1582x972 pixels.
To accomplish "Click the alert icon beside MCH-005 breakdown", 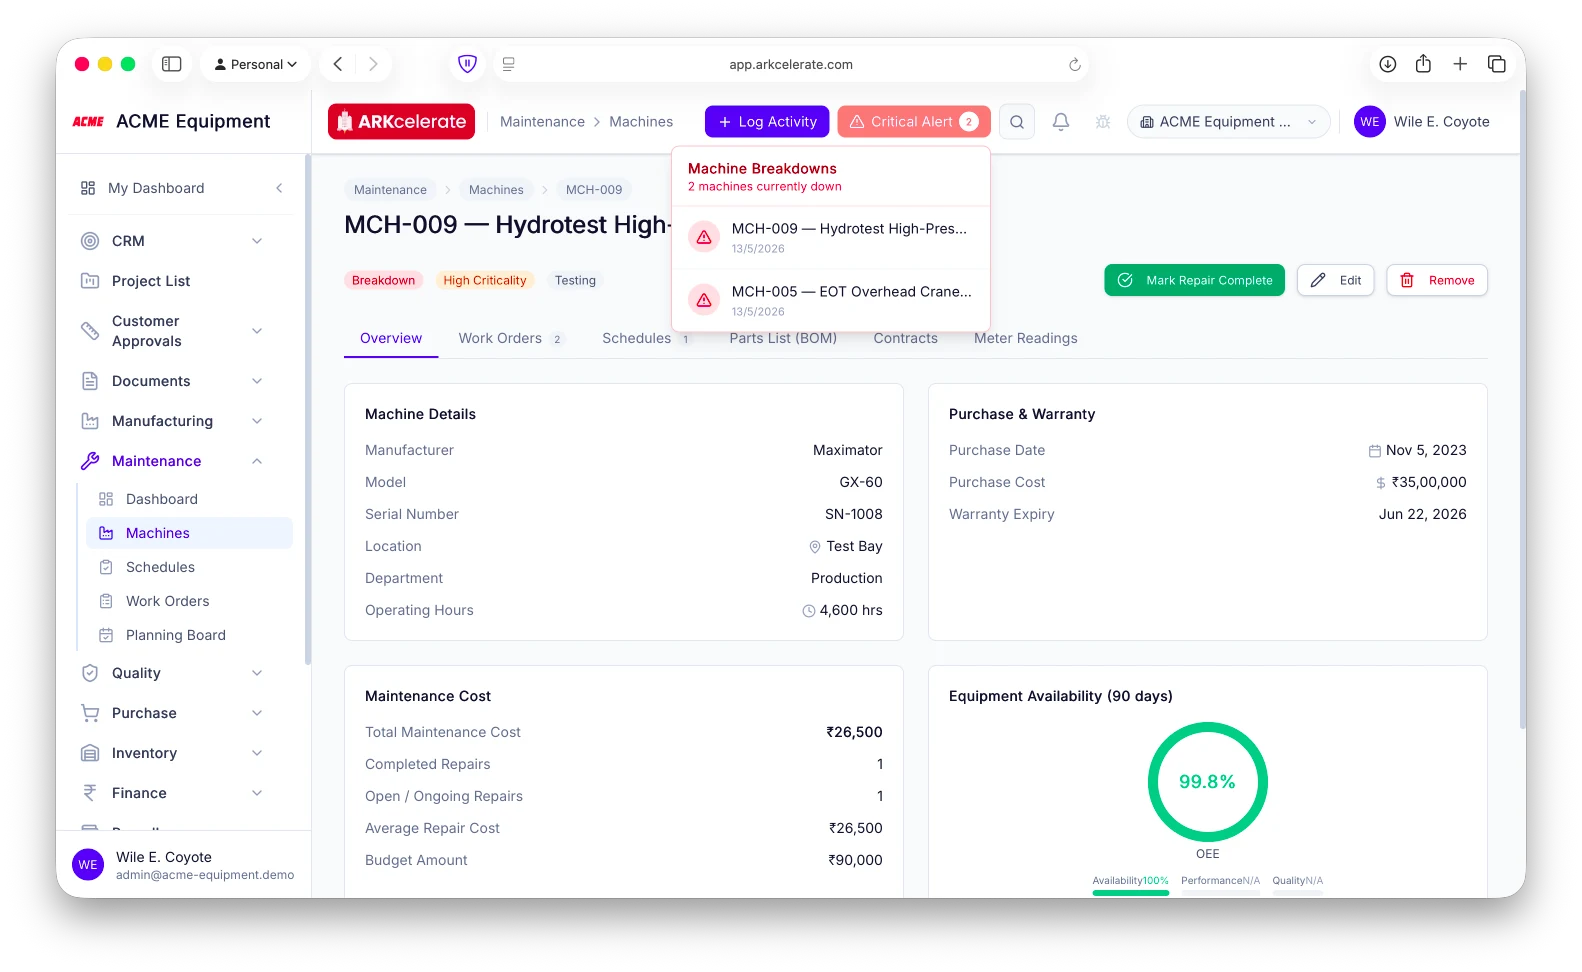I will tap(704, 300).
